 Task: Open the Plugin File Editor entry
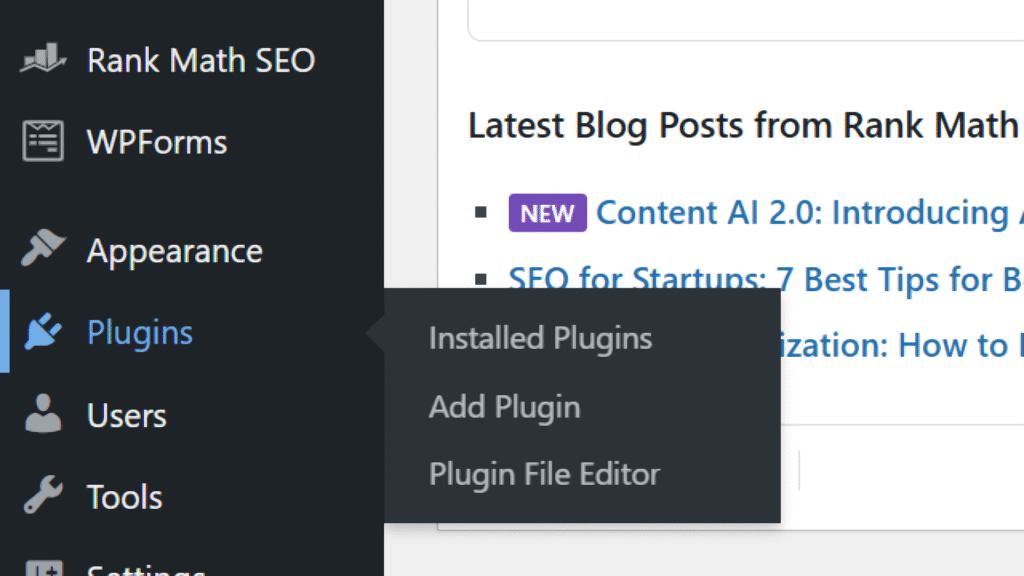[544, 474]
